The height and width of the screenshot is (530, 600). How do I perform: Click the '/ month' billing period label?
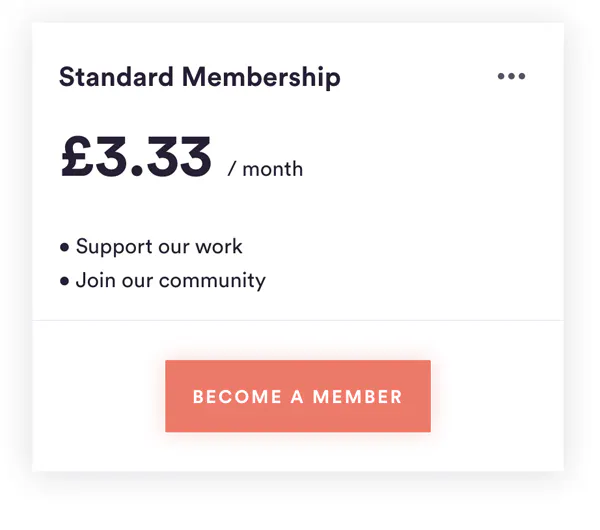[265, 169]
